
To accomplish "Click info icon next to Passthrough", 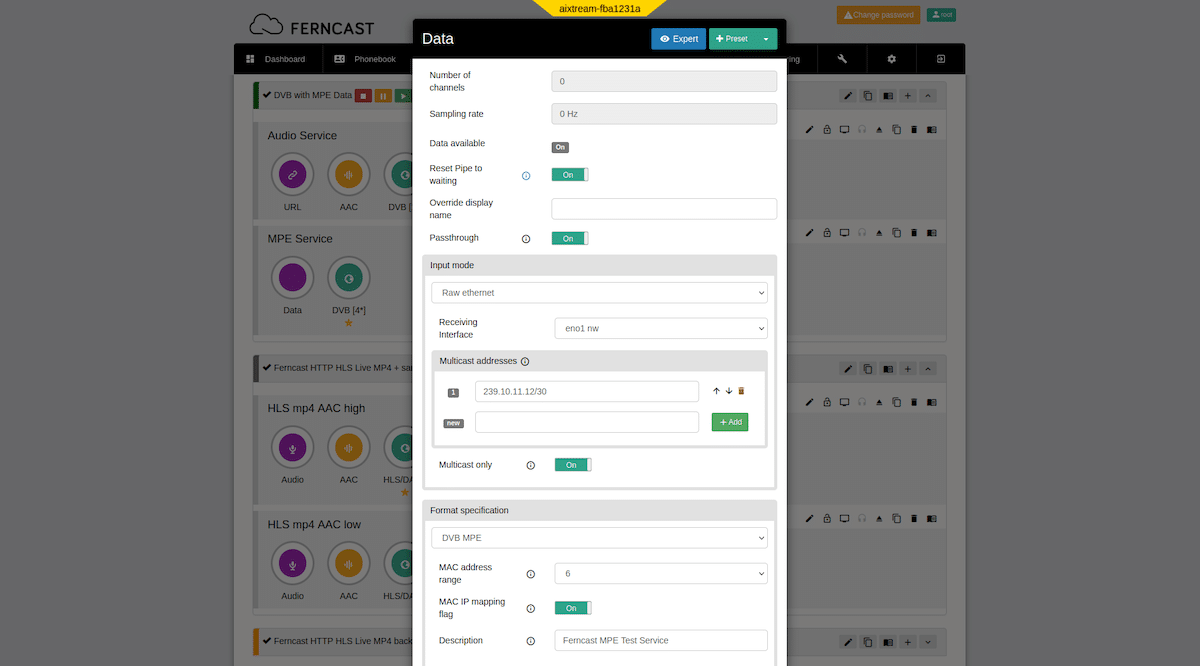I will click(526, 239).
